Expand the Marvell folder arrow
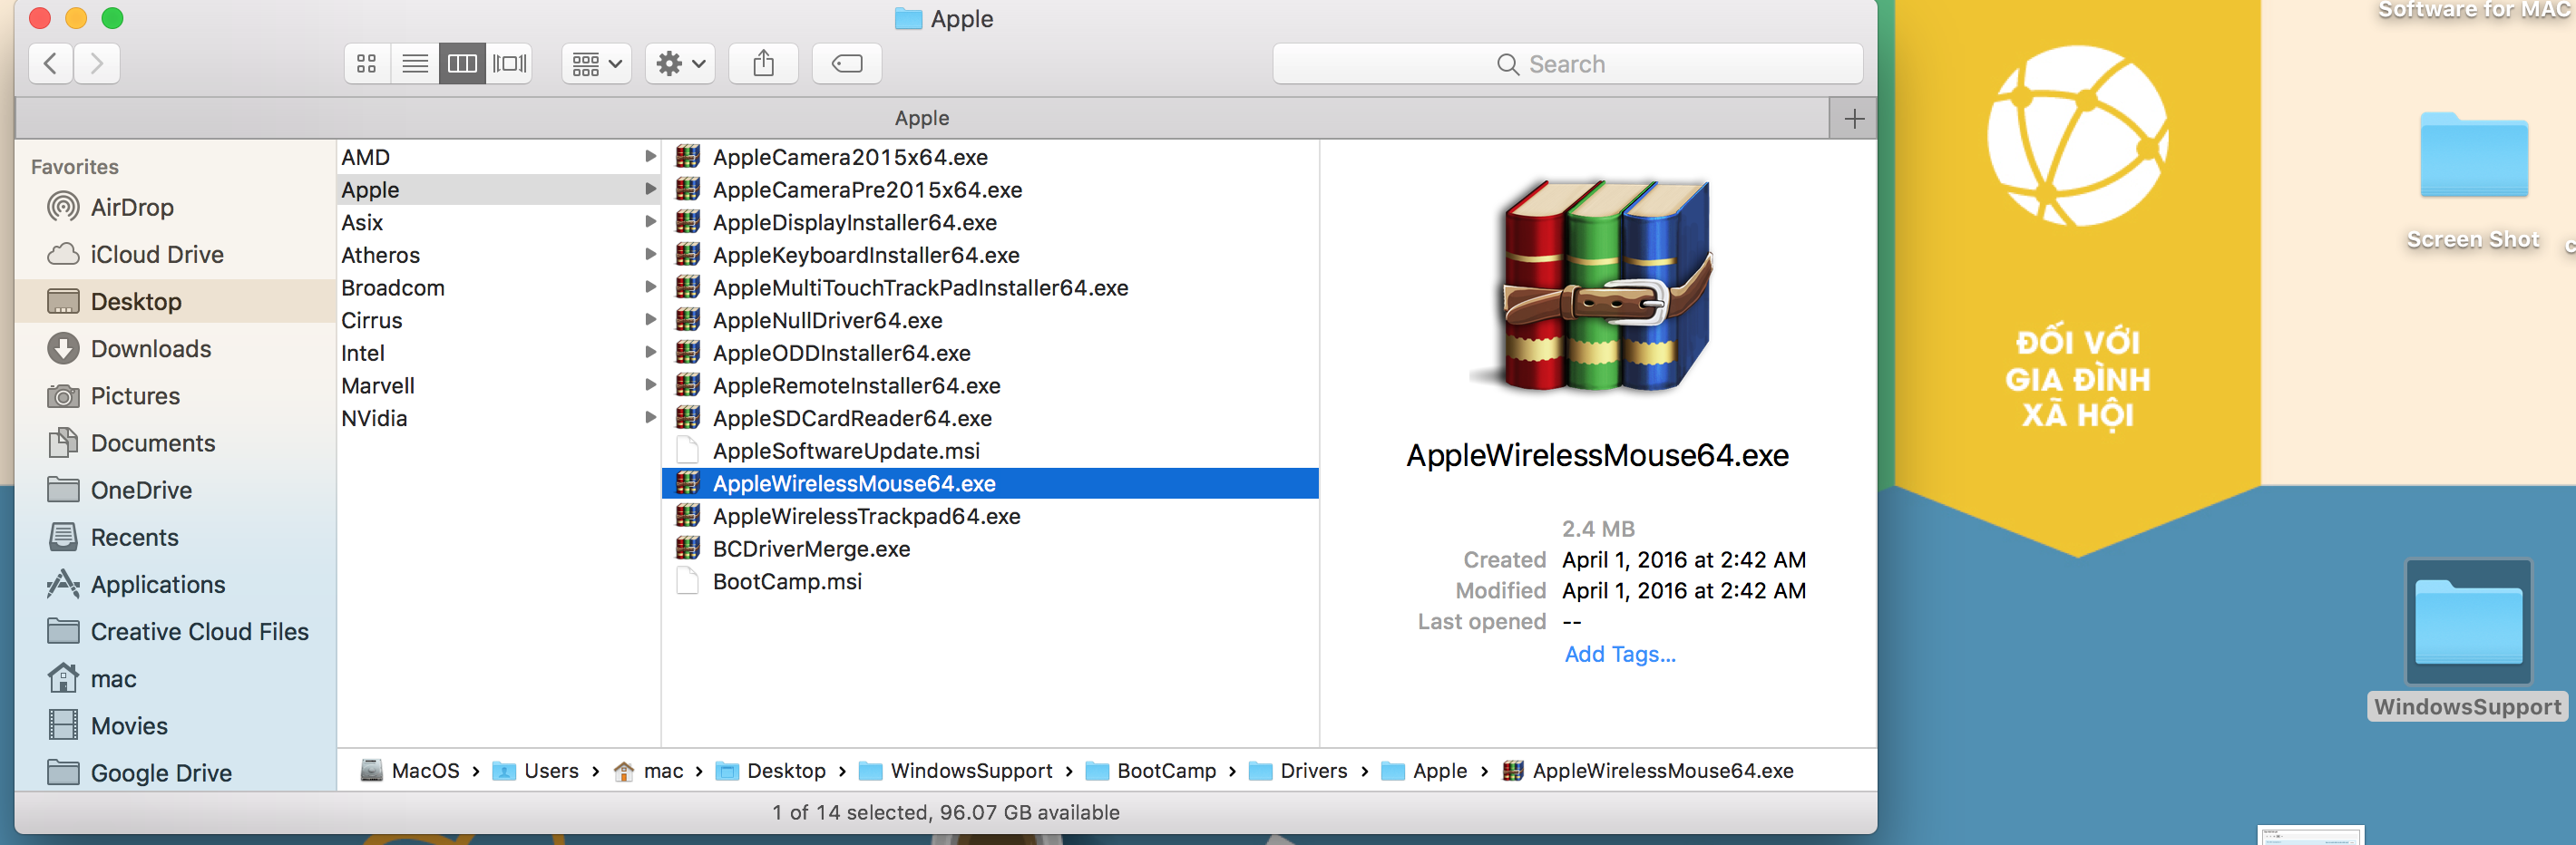The image size is (2576, 845). 650,385
